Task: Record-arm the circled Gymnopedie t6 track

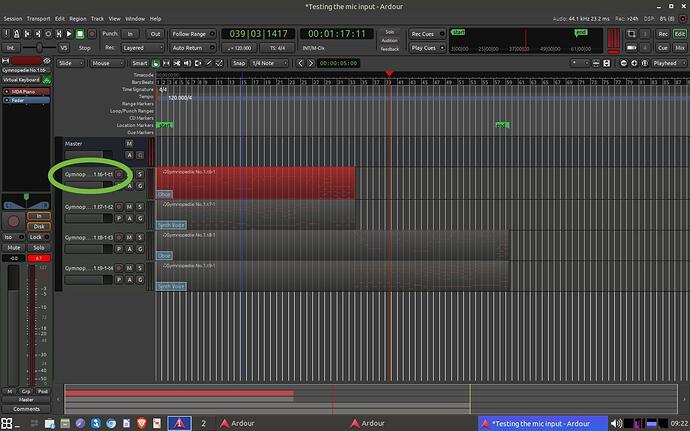Action: 119,174
